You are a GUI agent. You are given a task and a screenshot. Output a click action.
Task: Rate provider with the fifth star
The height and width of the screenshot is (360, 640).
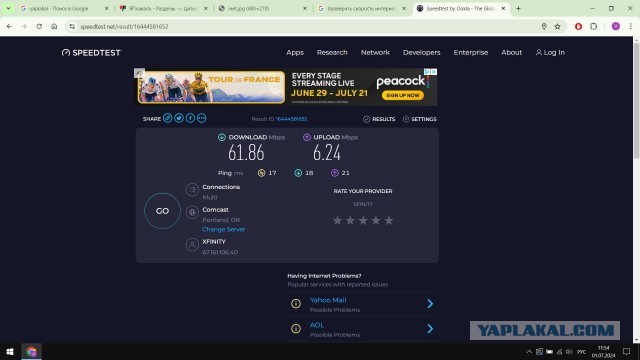tap(389, 220)
